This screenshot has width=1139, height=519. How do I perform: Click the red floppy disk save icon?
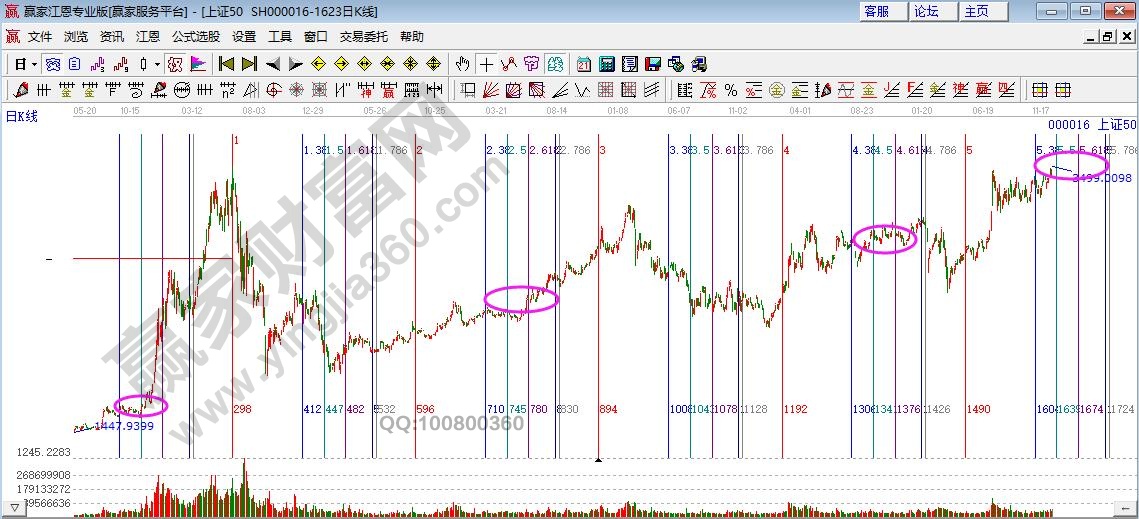pos(653,64)
